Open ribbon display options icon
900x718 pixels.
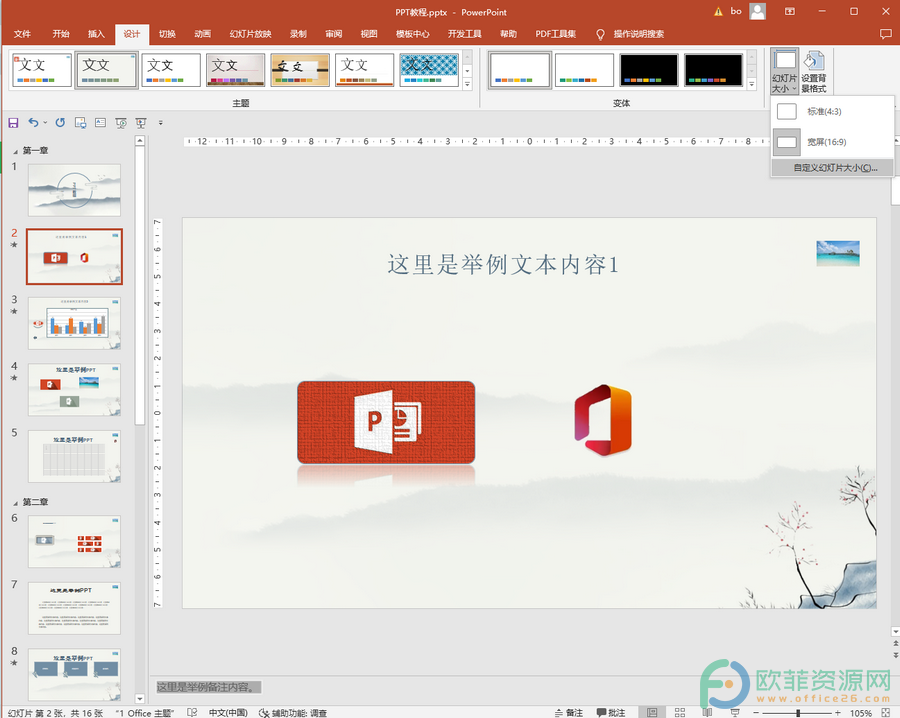pos(790,11)
